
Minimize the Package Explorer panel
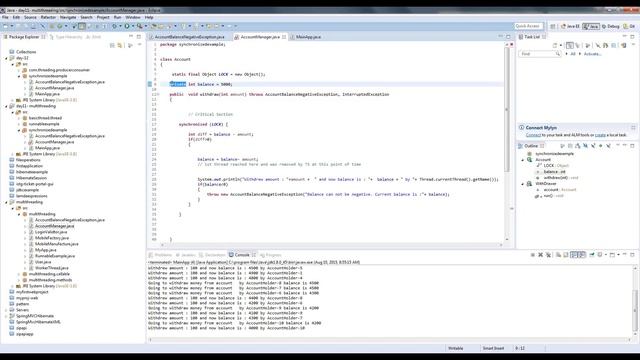pyautogui.click(x=131, y=36)
